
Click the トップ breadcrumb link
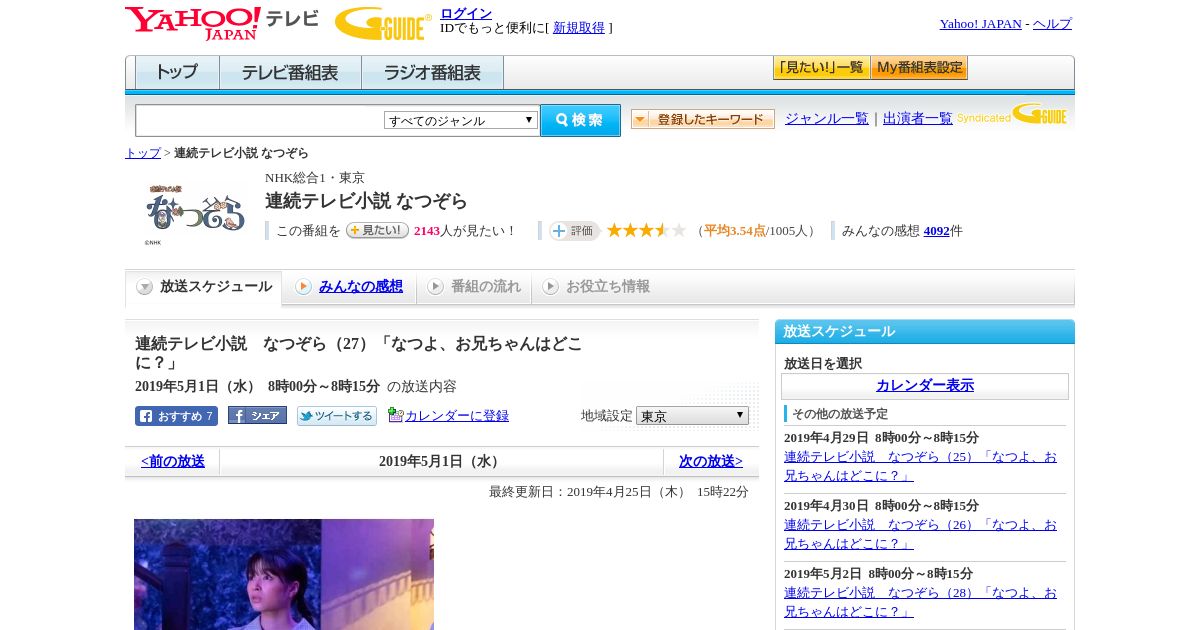143,153
